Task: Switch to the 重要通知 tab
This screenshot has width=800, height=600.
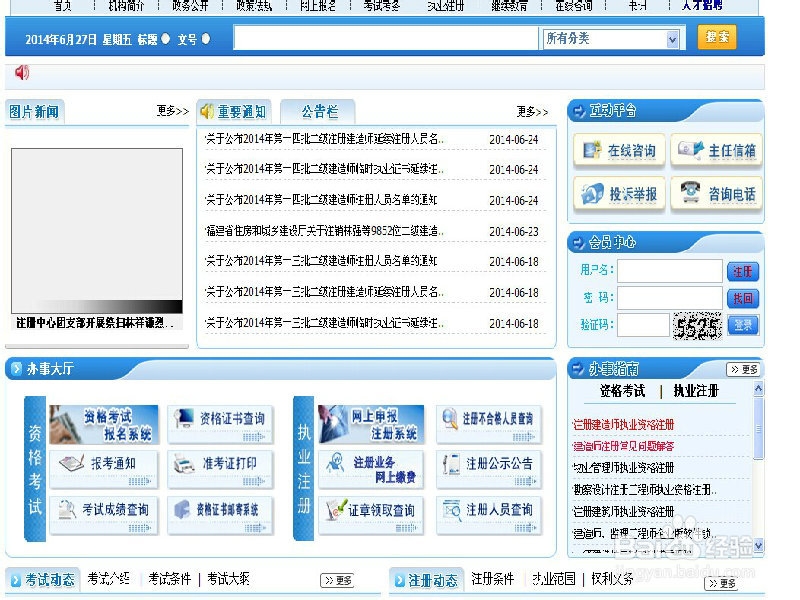Action: [234, 112]
